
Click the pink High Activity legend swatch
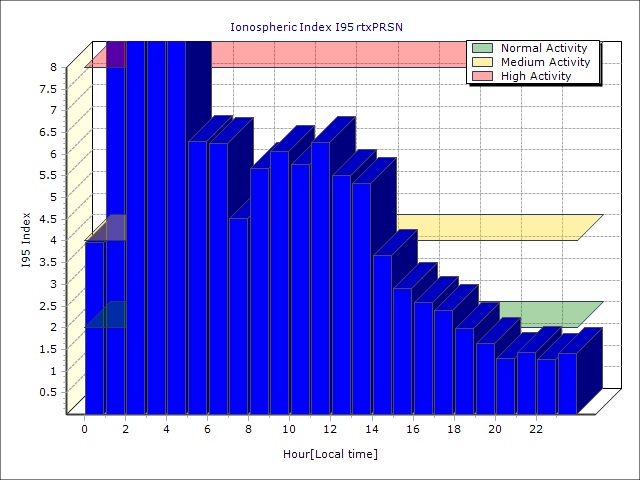(482, 76)
